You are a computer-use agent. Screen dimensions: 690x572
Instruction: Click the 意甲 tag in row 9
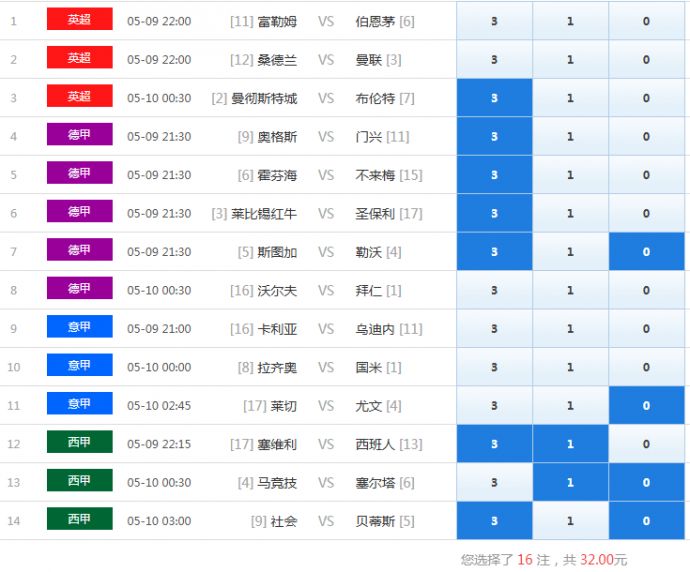(x=80, y=326)
